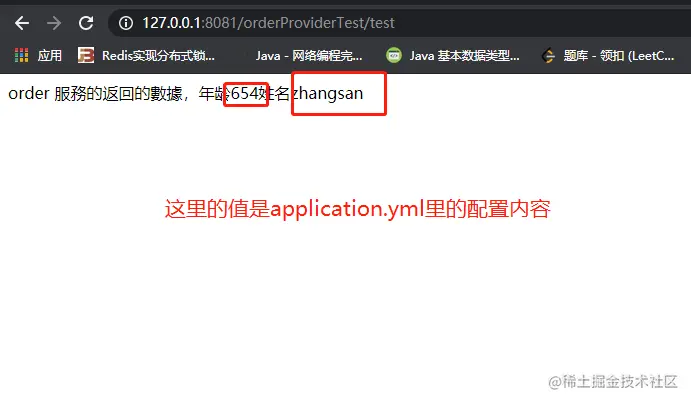Open the Java 基本数据类型 bookmark
This screenshot has height=403, width=691.
[x=464, y=56]
